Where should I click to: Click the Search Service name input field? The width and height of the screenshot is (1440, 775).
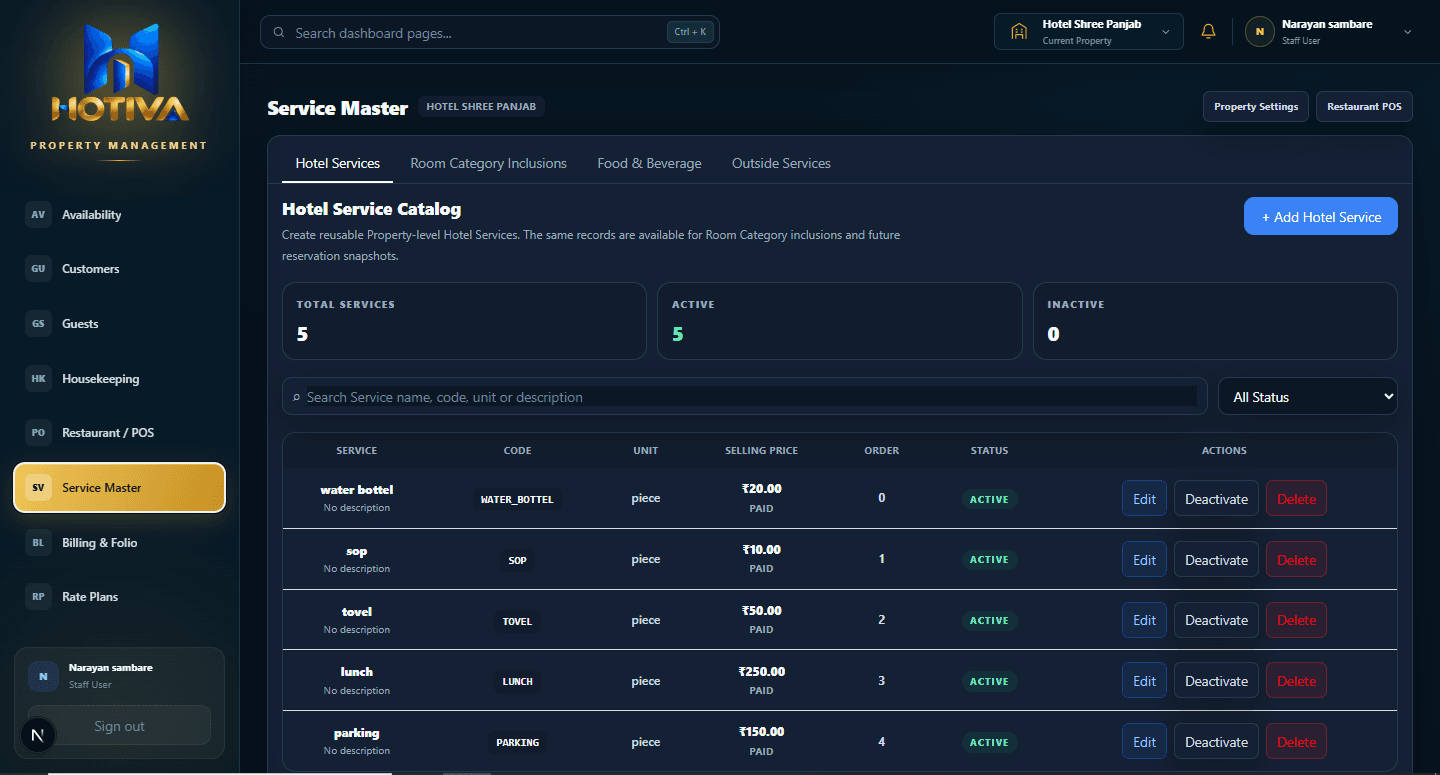pos(750,397)
